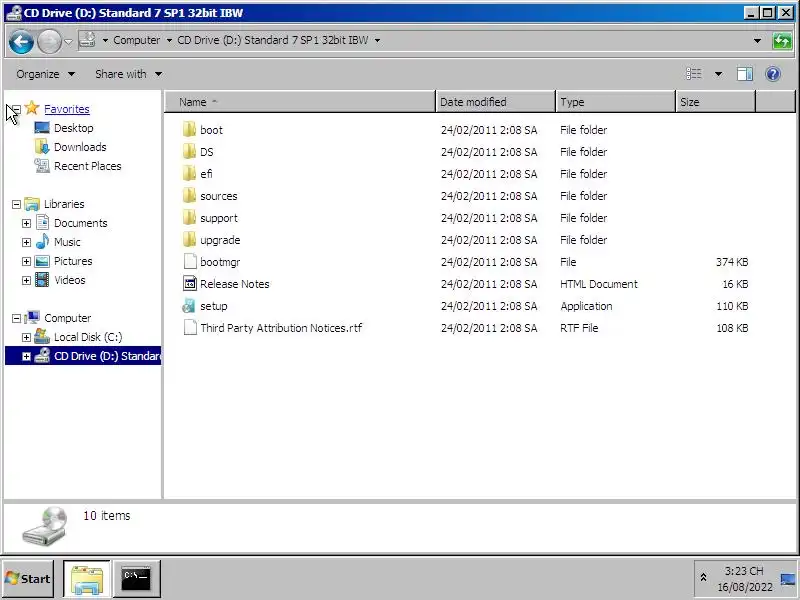Select Local Disk (C:) in tree
This screenshot has width=800, height=600.
click(88, 337)
